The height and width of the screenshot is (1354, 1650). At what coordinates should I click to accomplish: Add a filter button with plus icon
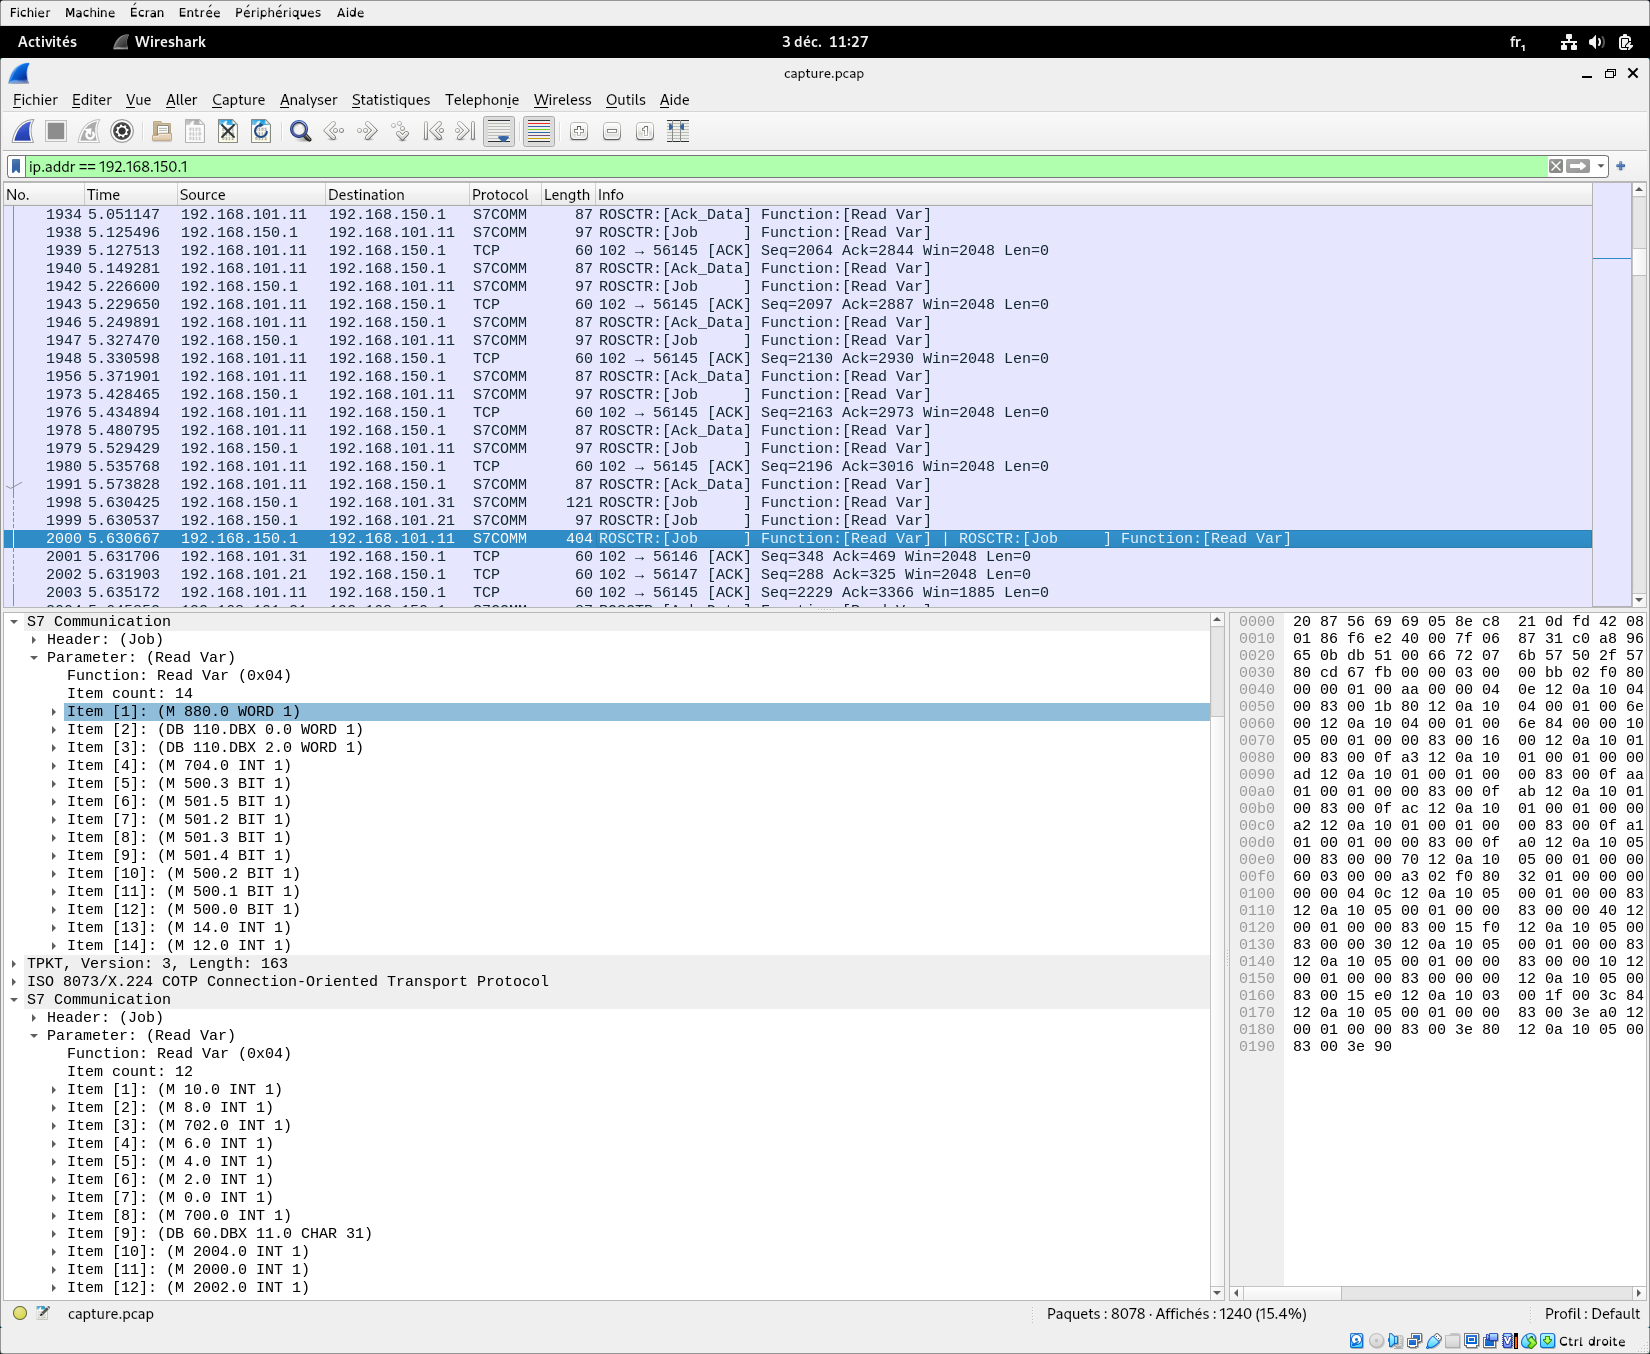(x=1621, y=166)
